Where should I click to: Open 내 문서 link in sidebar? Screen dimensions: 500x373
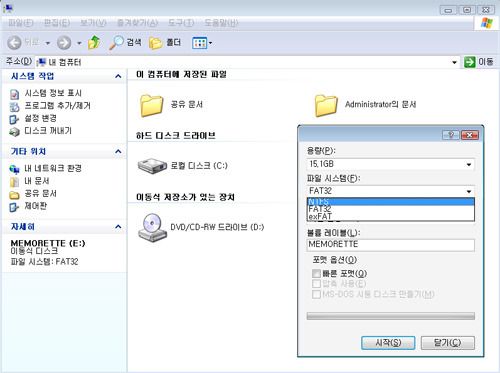coord(37,181)
